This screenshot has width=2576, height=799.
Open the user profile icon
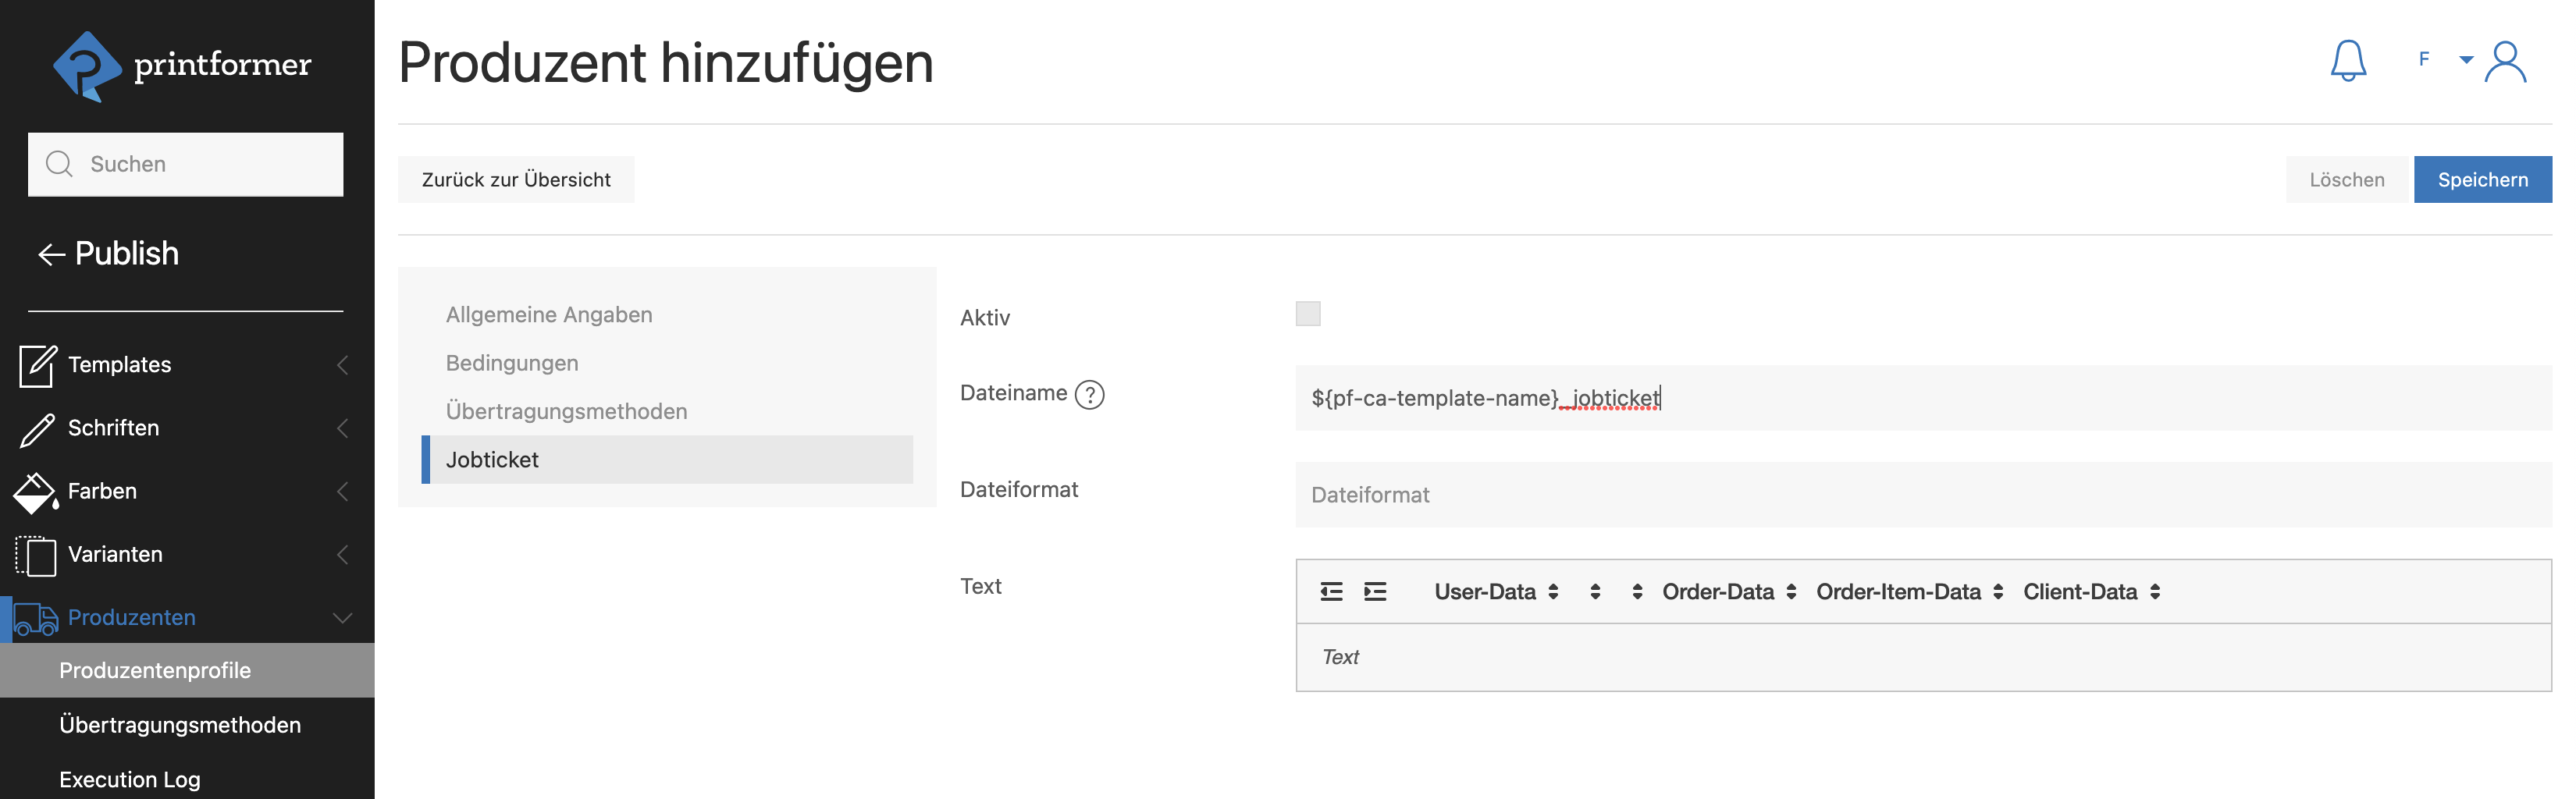pos(2505,62)
